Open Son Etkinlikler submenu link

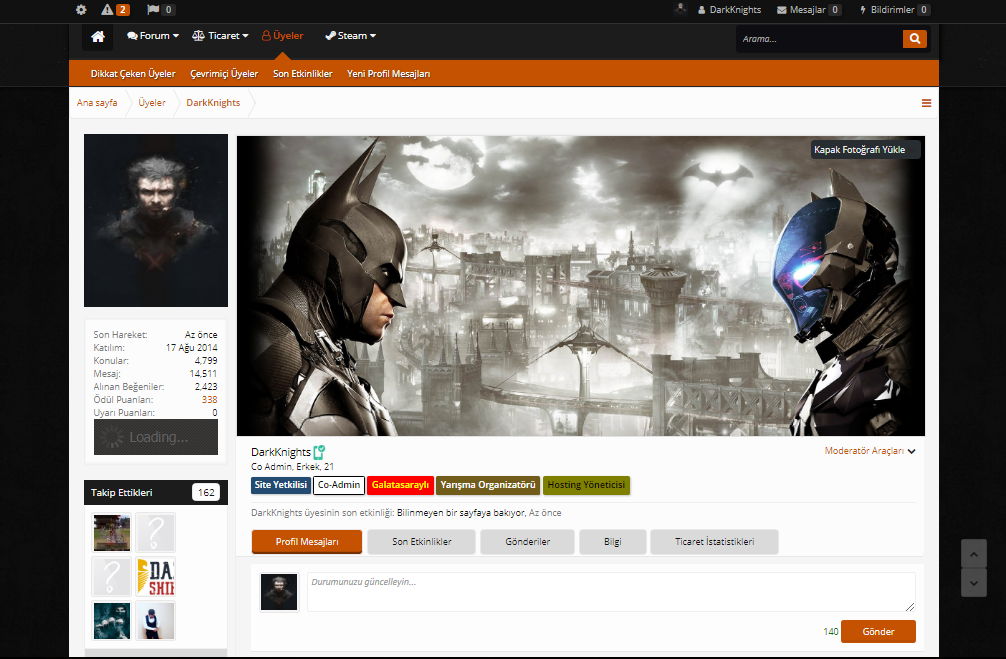(303, 74)
